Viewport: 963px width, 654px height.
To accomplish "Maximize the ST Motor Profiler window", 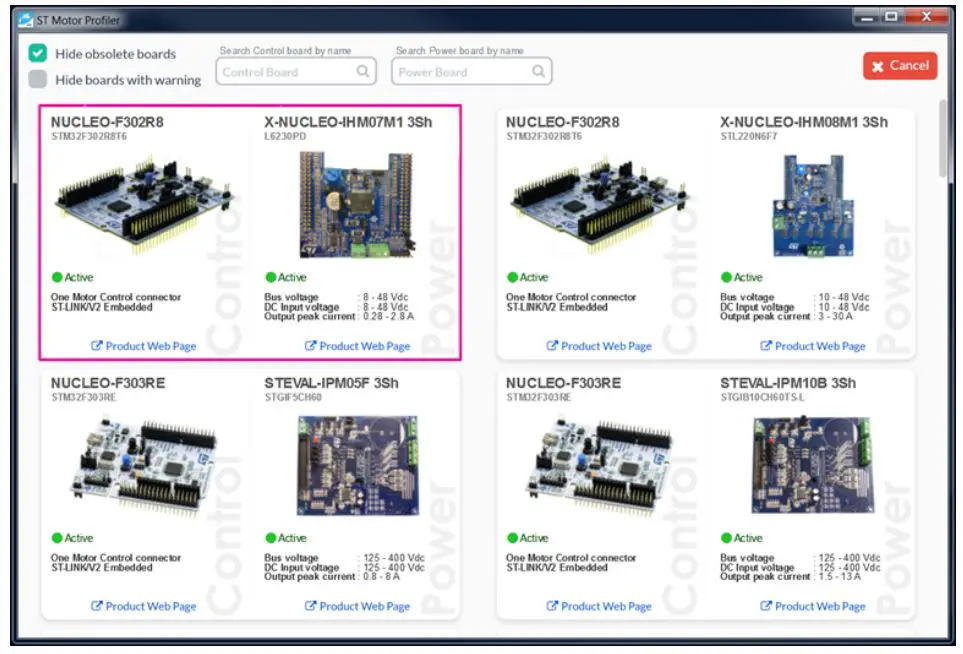I will (x=891, y=17).
